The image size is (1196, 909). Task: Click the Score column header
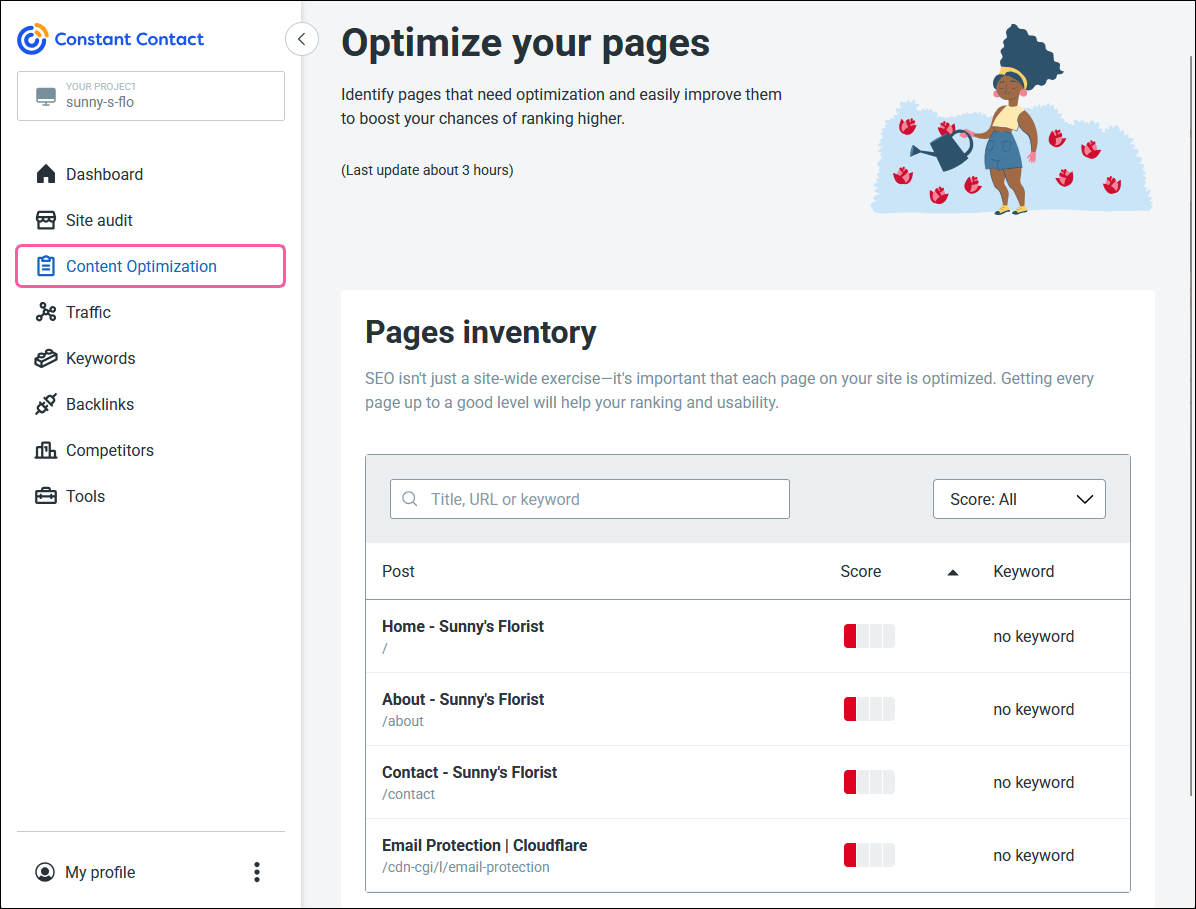[860, 571]
